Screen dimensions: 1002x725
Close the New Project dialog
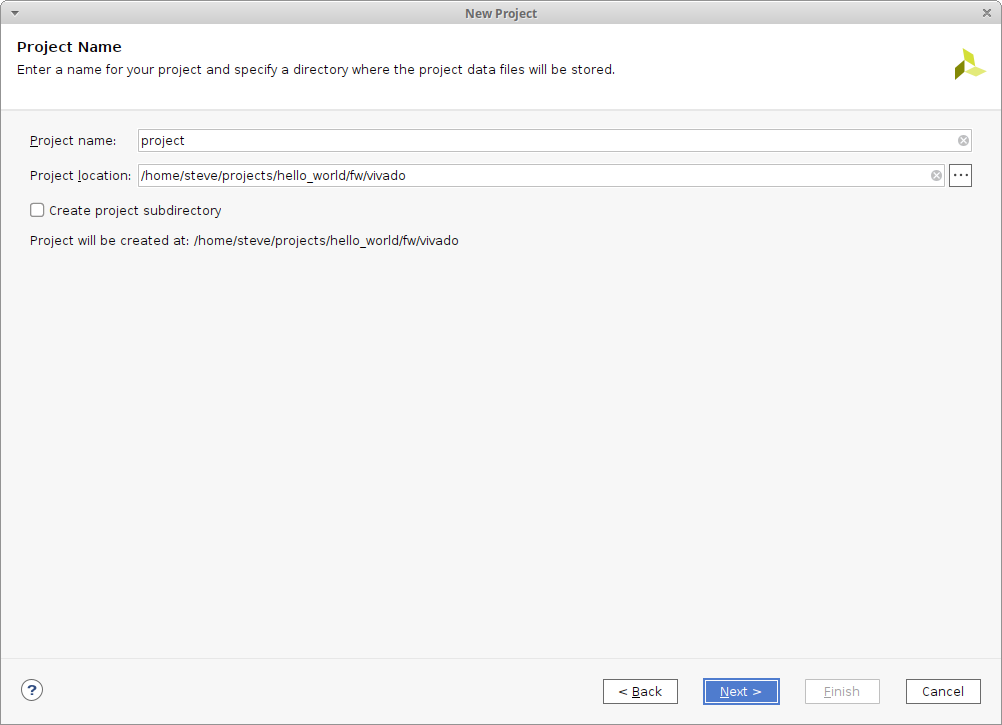987,13
